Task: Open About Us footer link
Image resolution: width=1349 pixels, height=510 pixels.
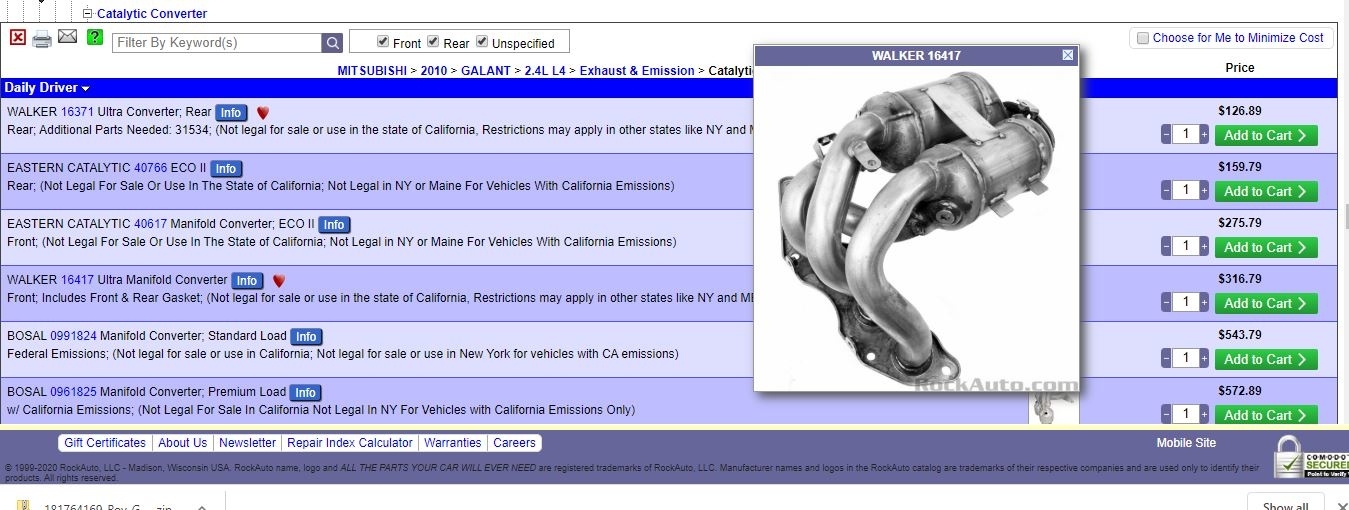Action: pyautogui.click(x=183, y=443)
